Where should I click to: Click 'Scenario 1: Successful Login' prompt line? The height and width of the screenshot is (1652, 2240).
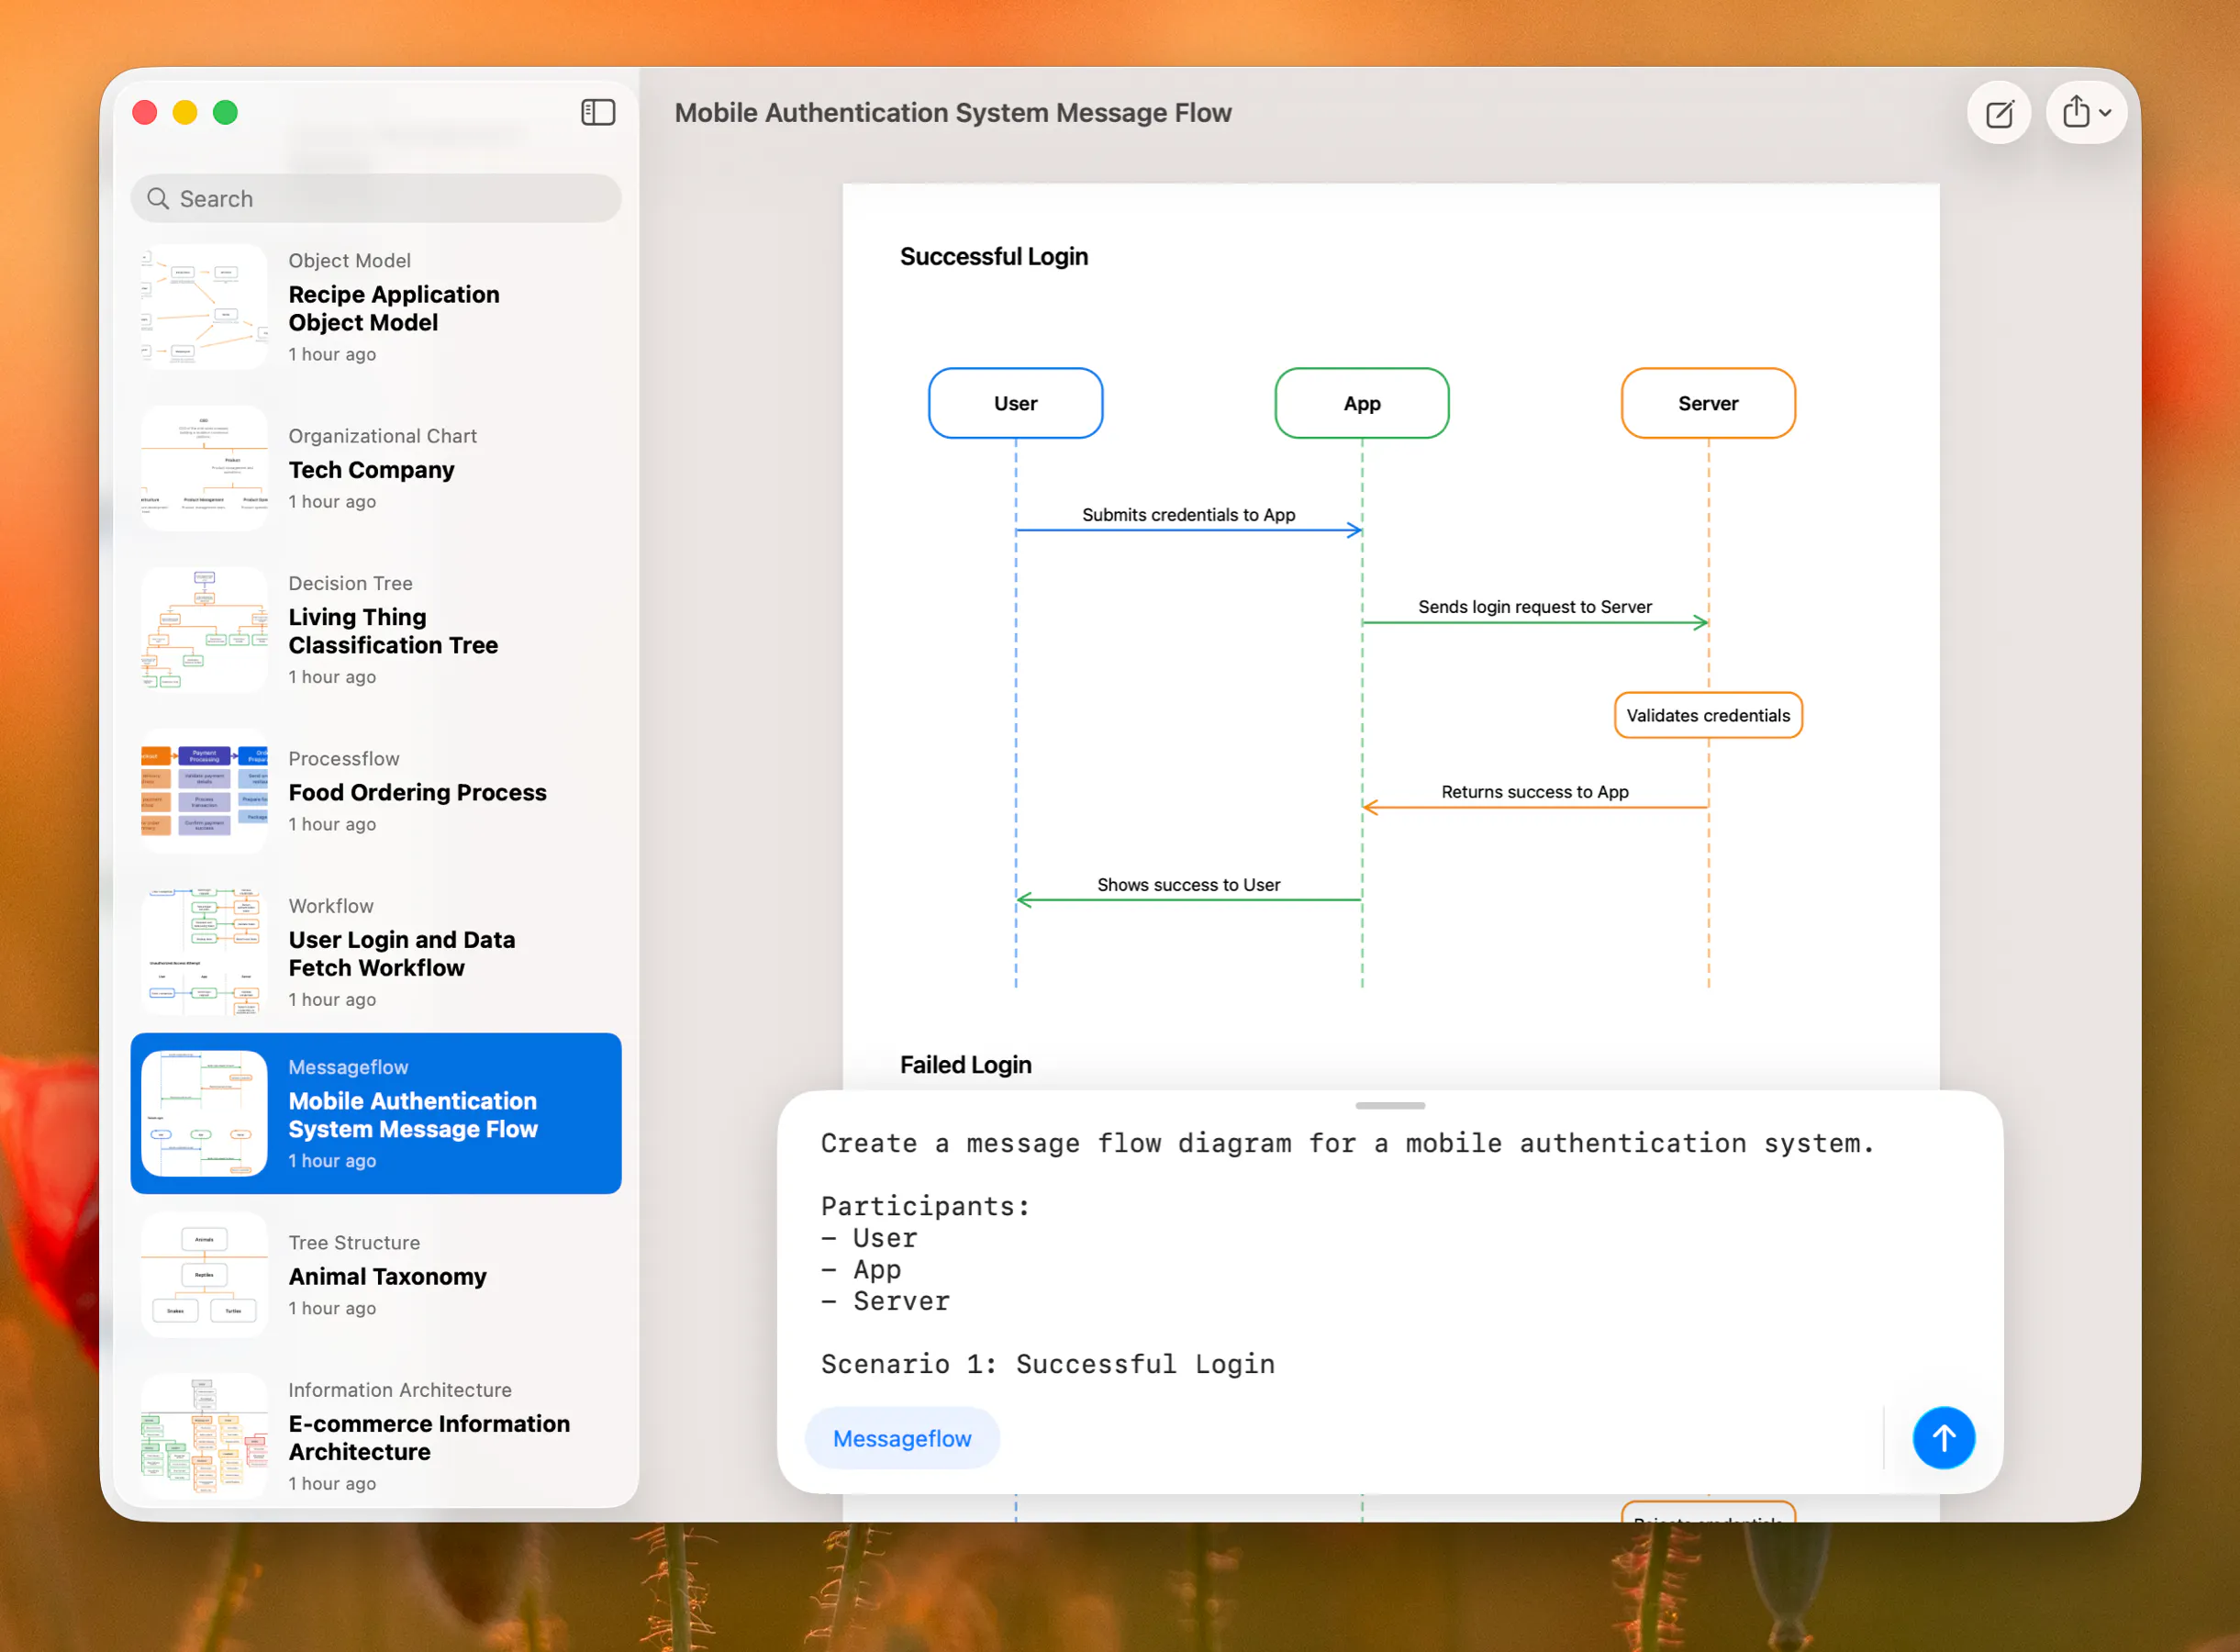[x=1048, y=1364]
